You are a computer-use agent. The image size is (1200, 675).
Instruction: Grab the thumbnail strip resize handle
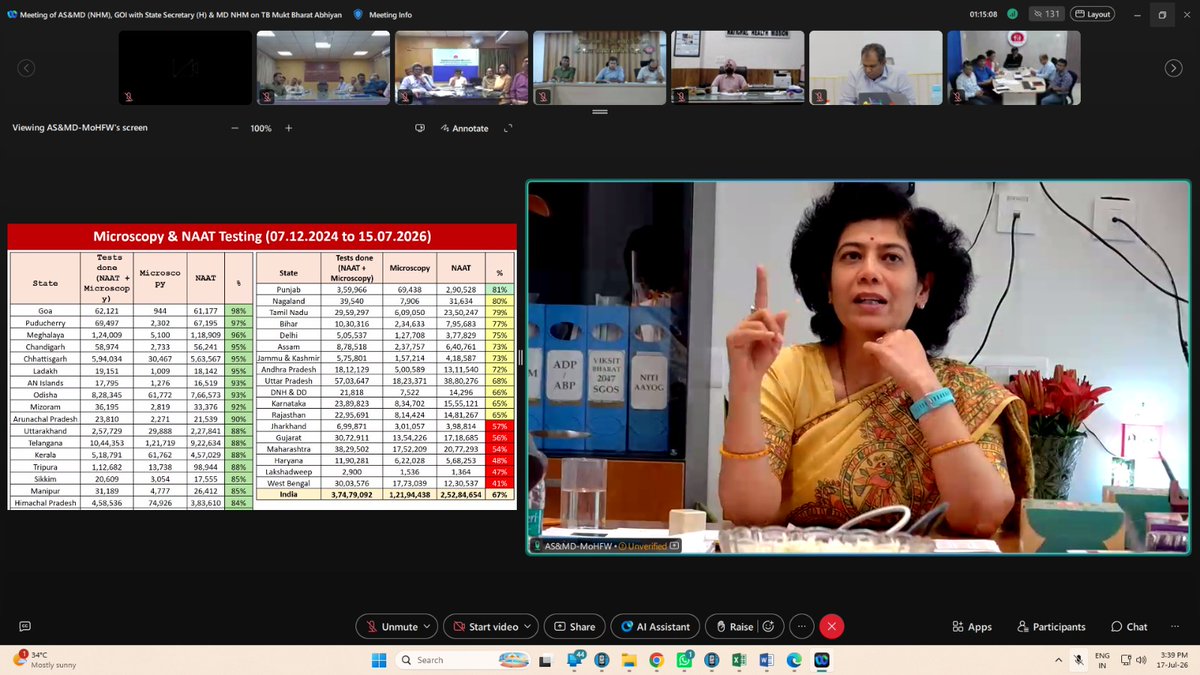(x=600, y=113)
